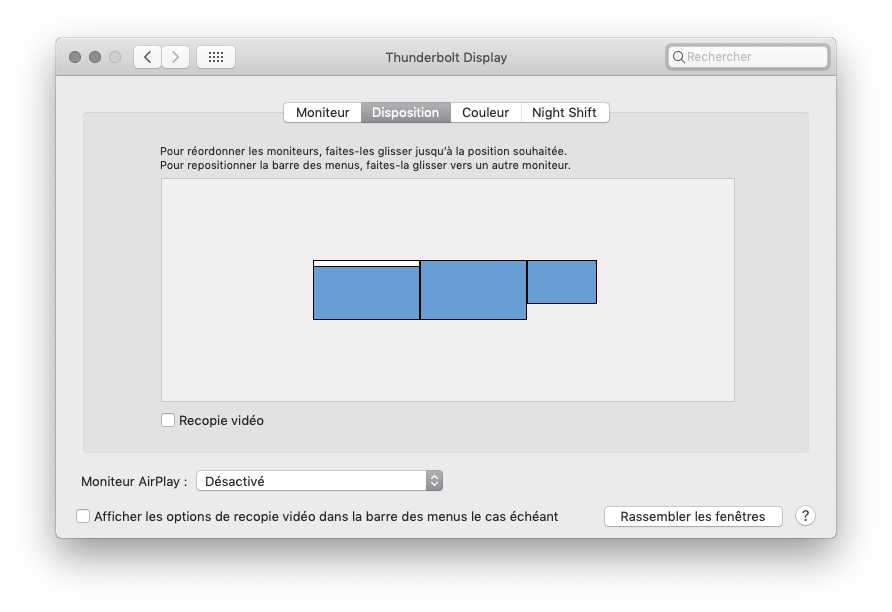
Task: Toggle Afficher les options de recopie vidéo checkbox
Action: 83,516
